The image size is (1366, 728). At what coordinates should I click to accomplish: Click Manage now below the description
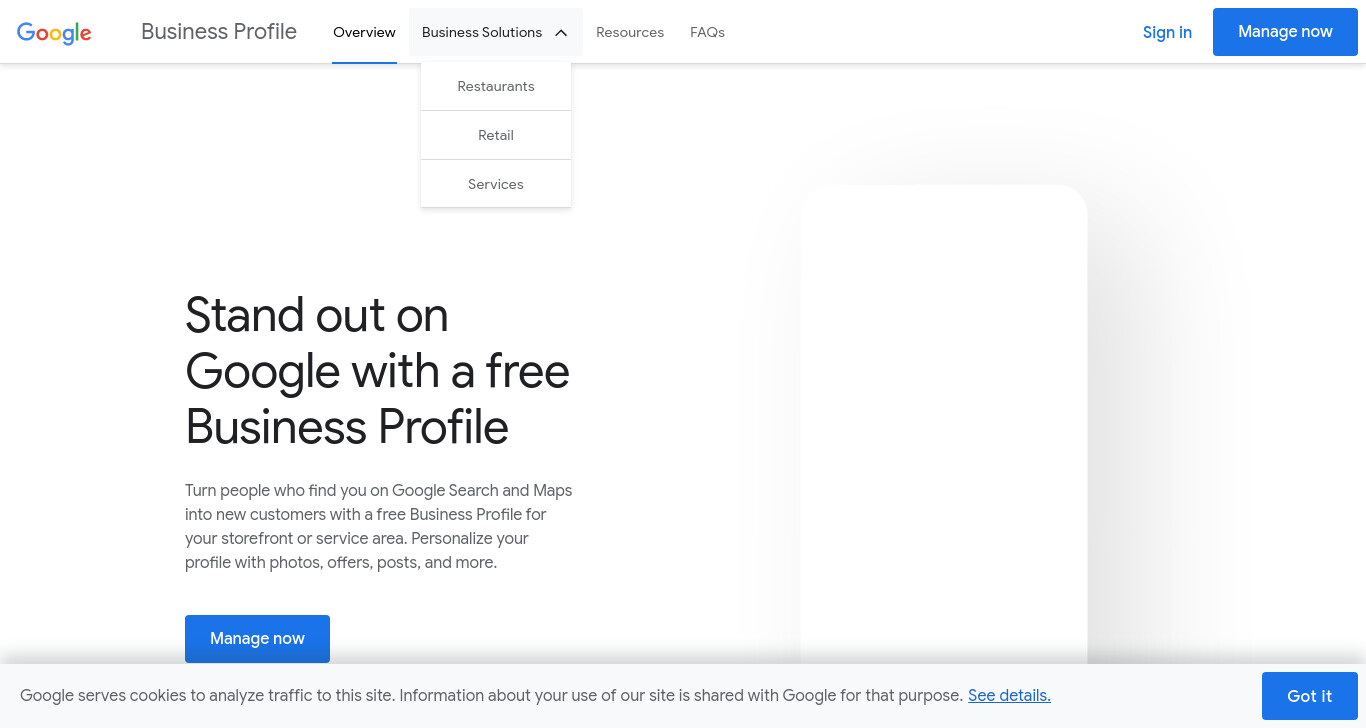click(257, 639)
